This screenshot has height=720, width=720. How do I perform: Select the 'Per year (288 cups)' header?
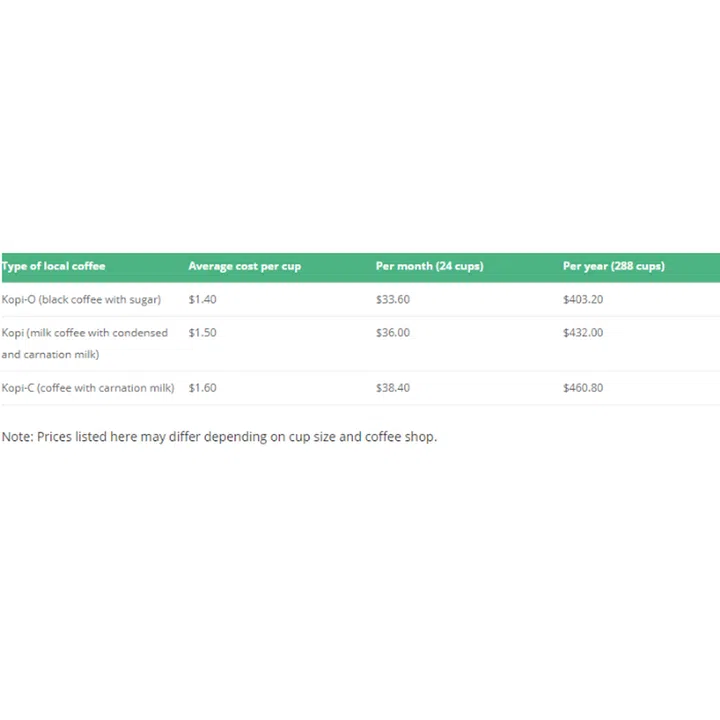click(613, 266)
